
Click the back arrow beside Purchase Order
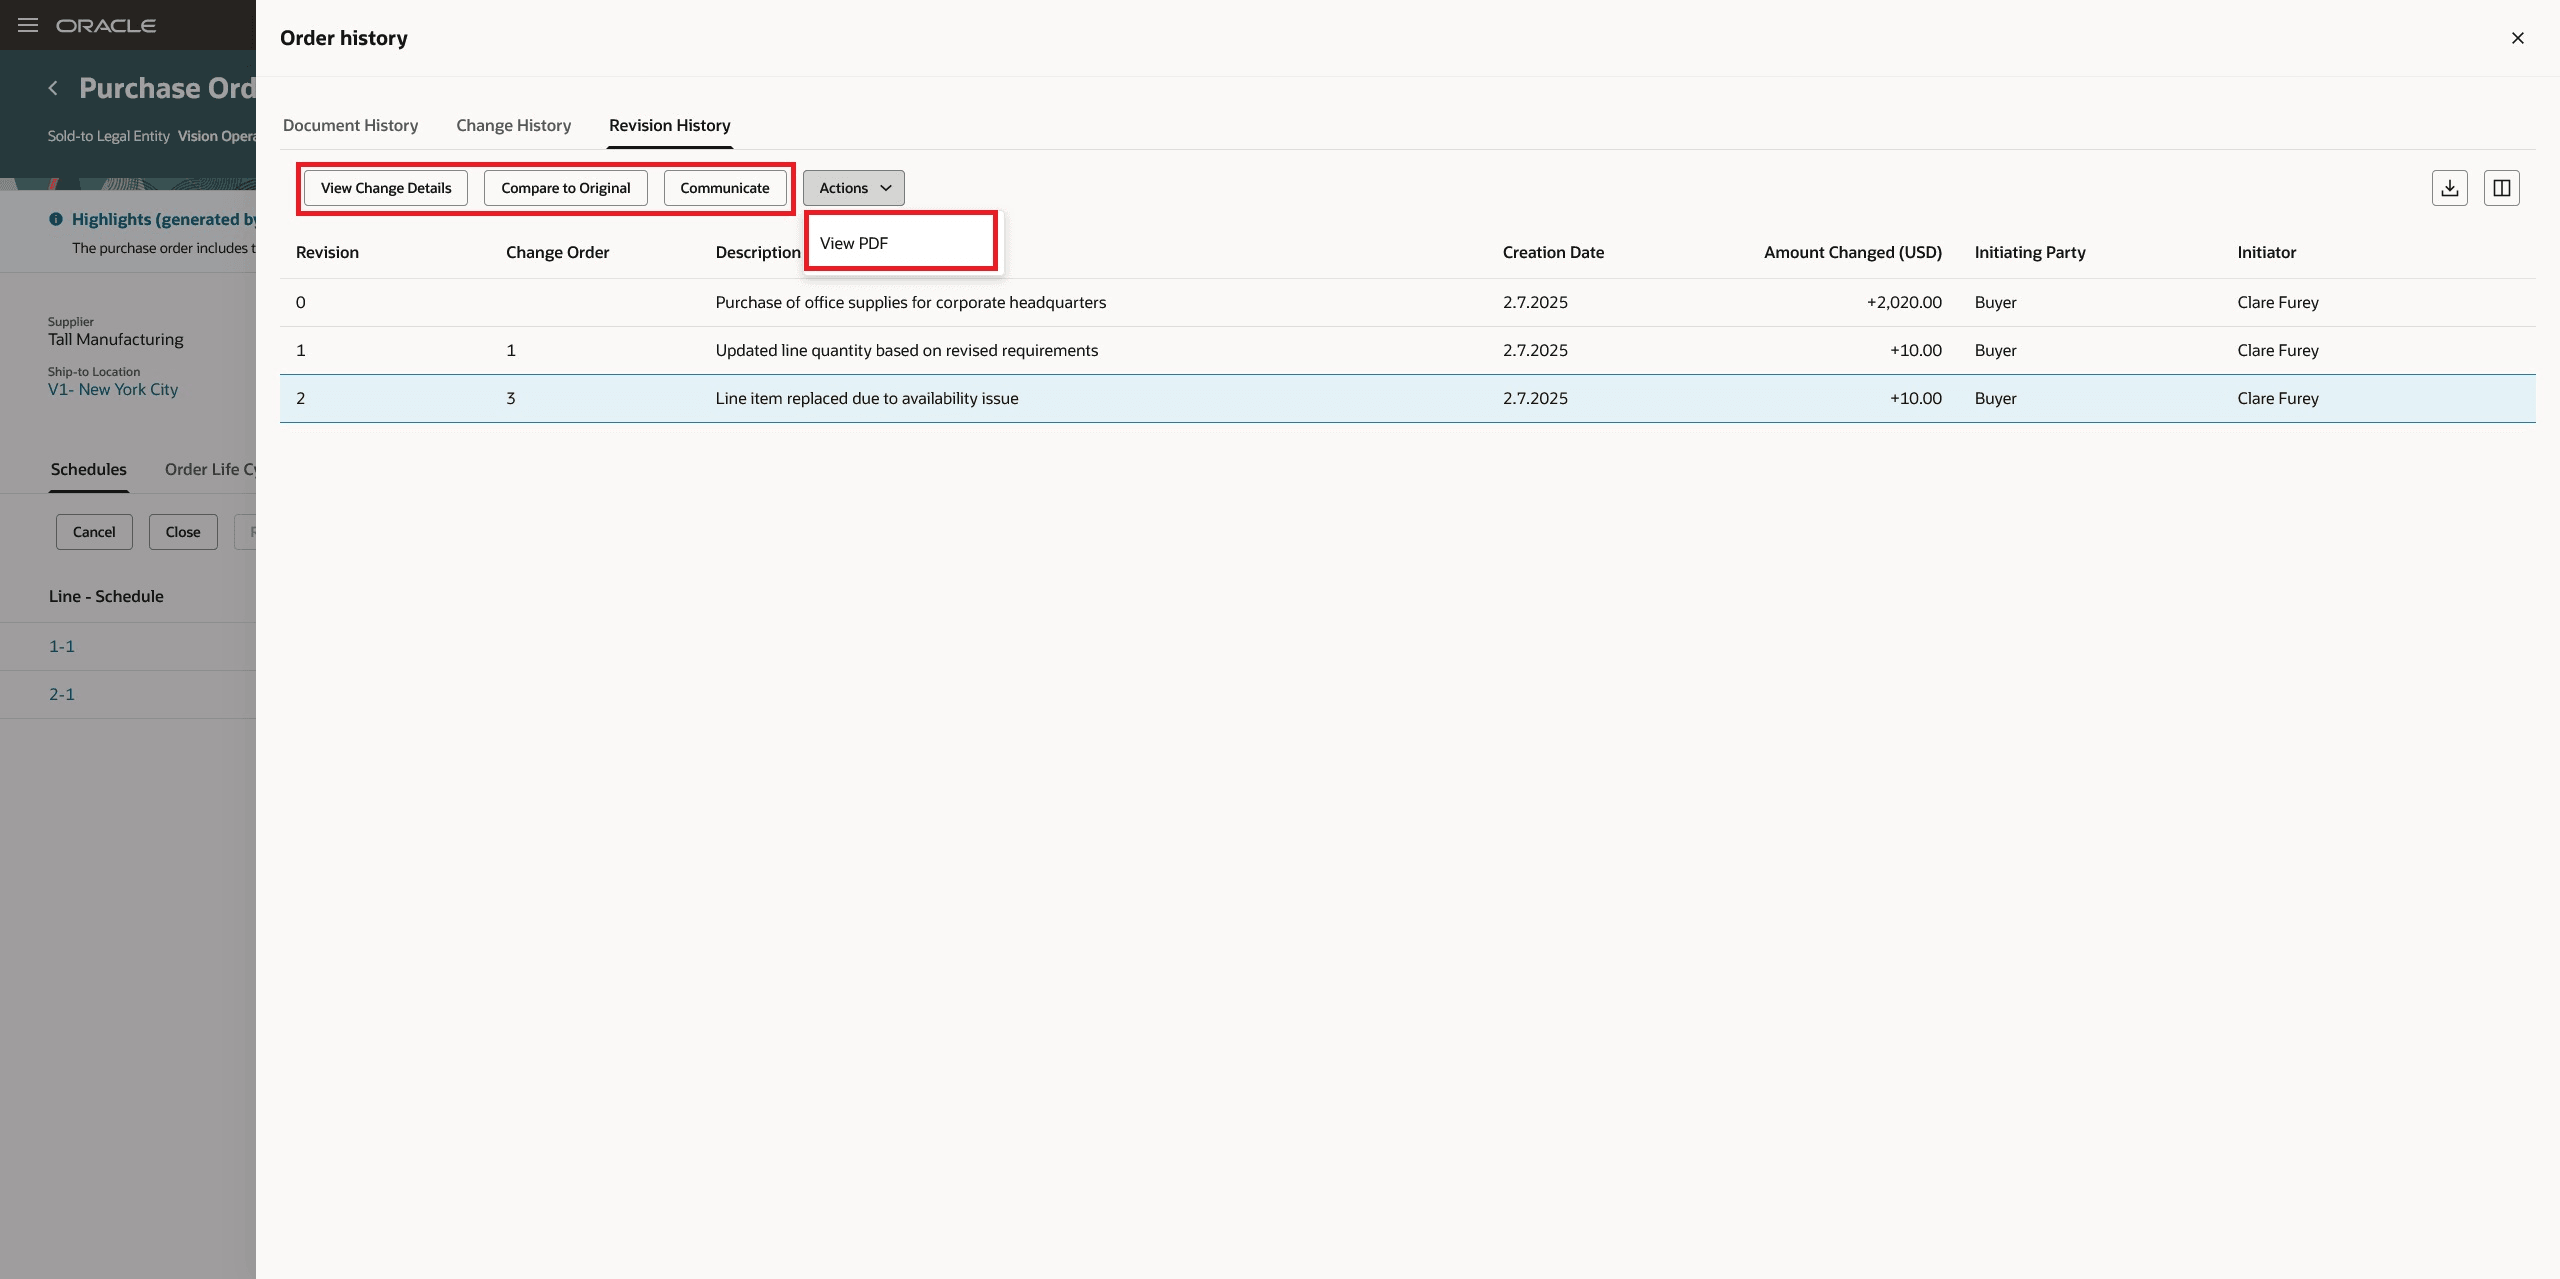pyautogui.click(x=53, y=88)
